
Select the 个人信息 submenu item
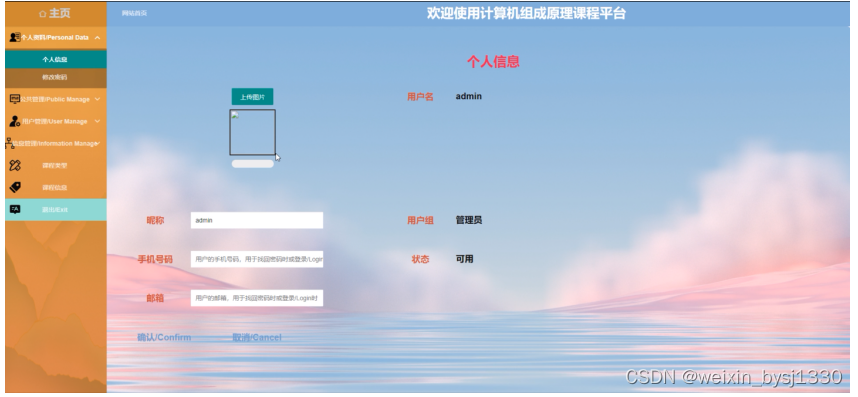(56, 59)
